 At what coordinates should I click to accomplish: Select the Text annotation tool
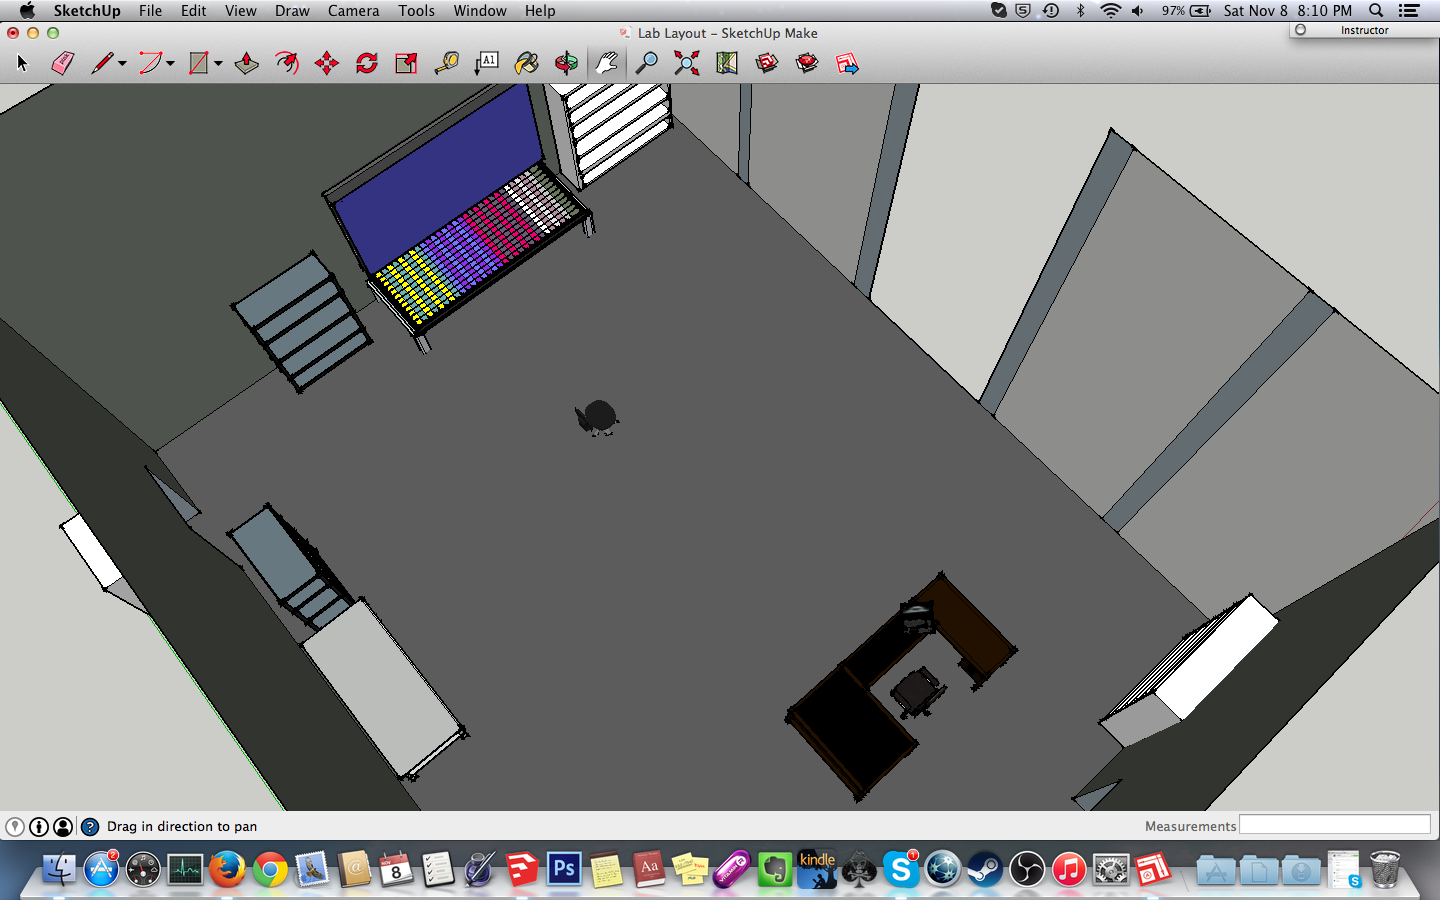pos(487,63)
